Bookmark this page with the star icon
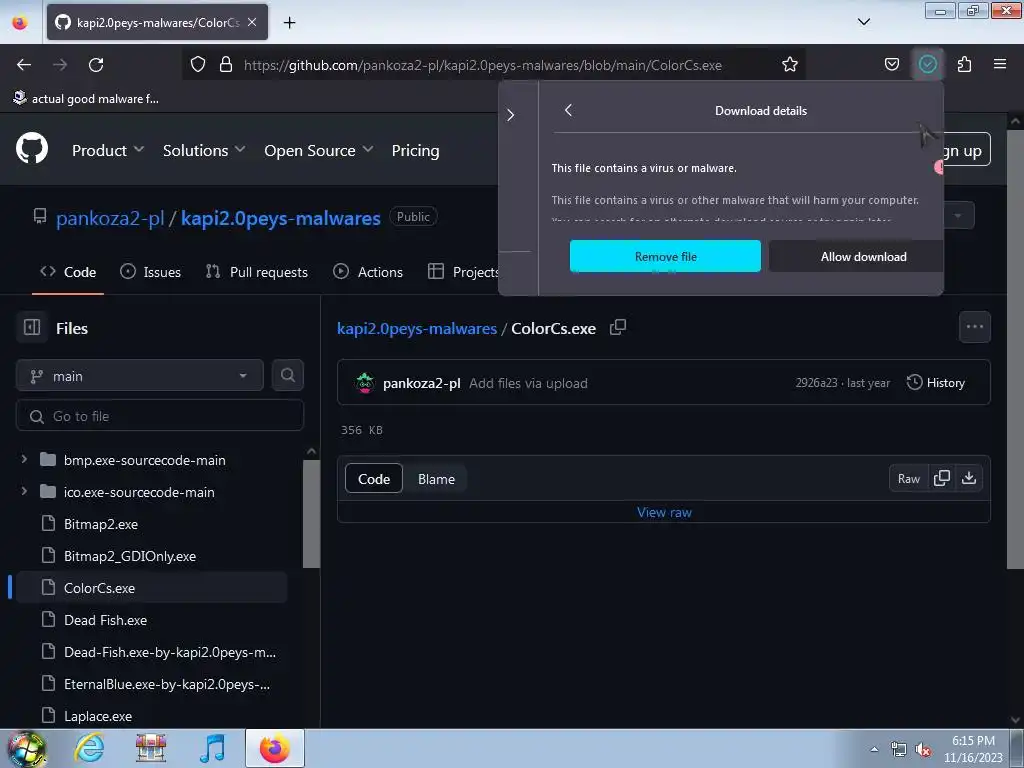1024x768 pixels. (x=790, y=64)
